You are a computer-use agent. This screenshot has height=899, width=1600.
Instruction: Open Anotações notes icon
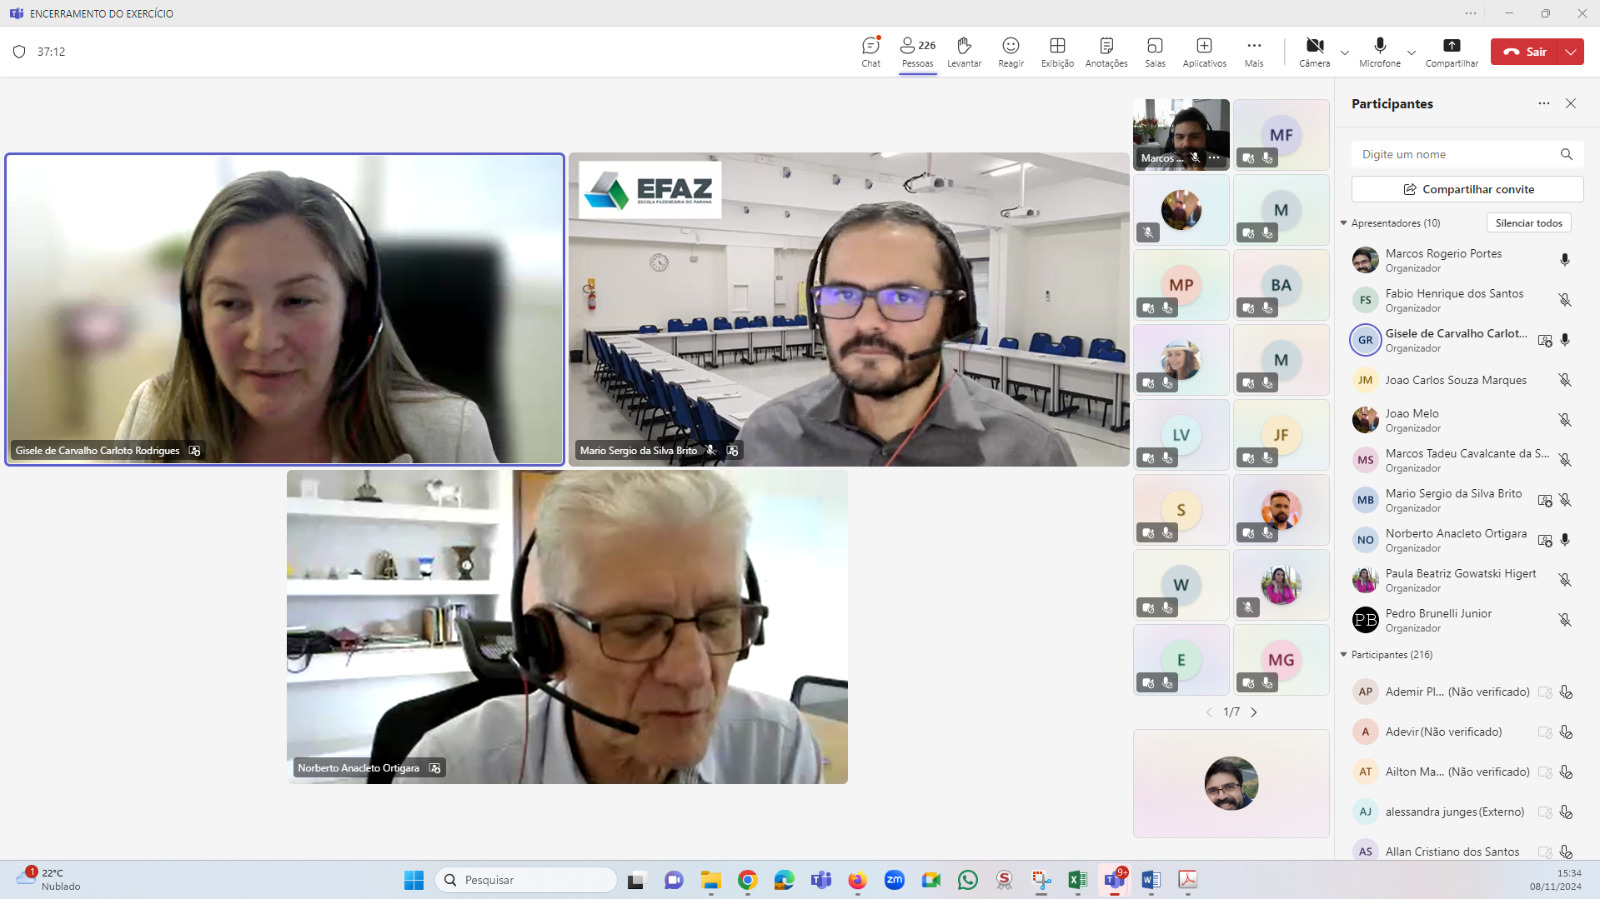click(x=1106, y=52)
